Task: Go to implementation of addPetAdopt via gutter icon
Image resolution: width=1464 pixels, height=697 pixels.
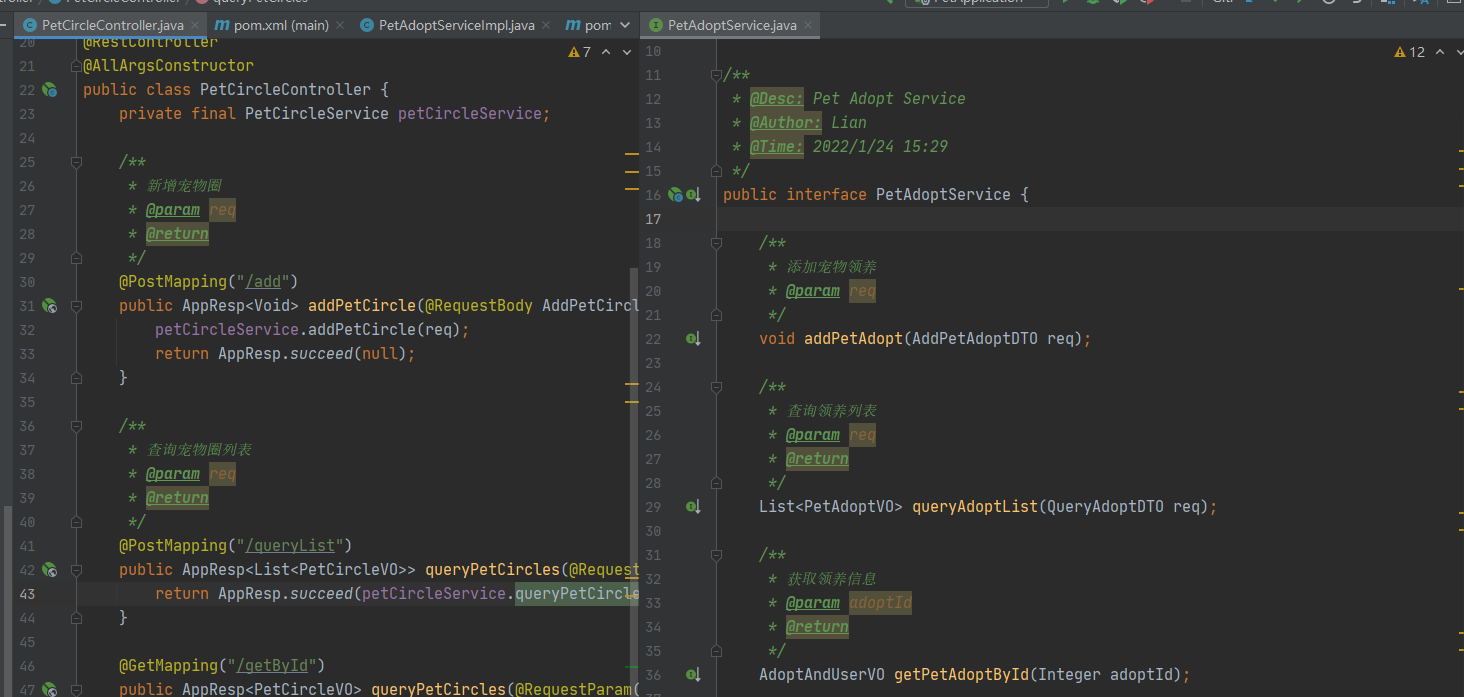Action: coord(694,338)
